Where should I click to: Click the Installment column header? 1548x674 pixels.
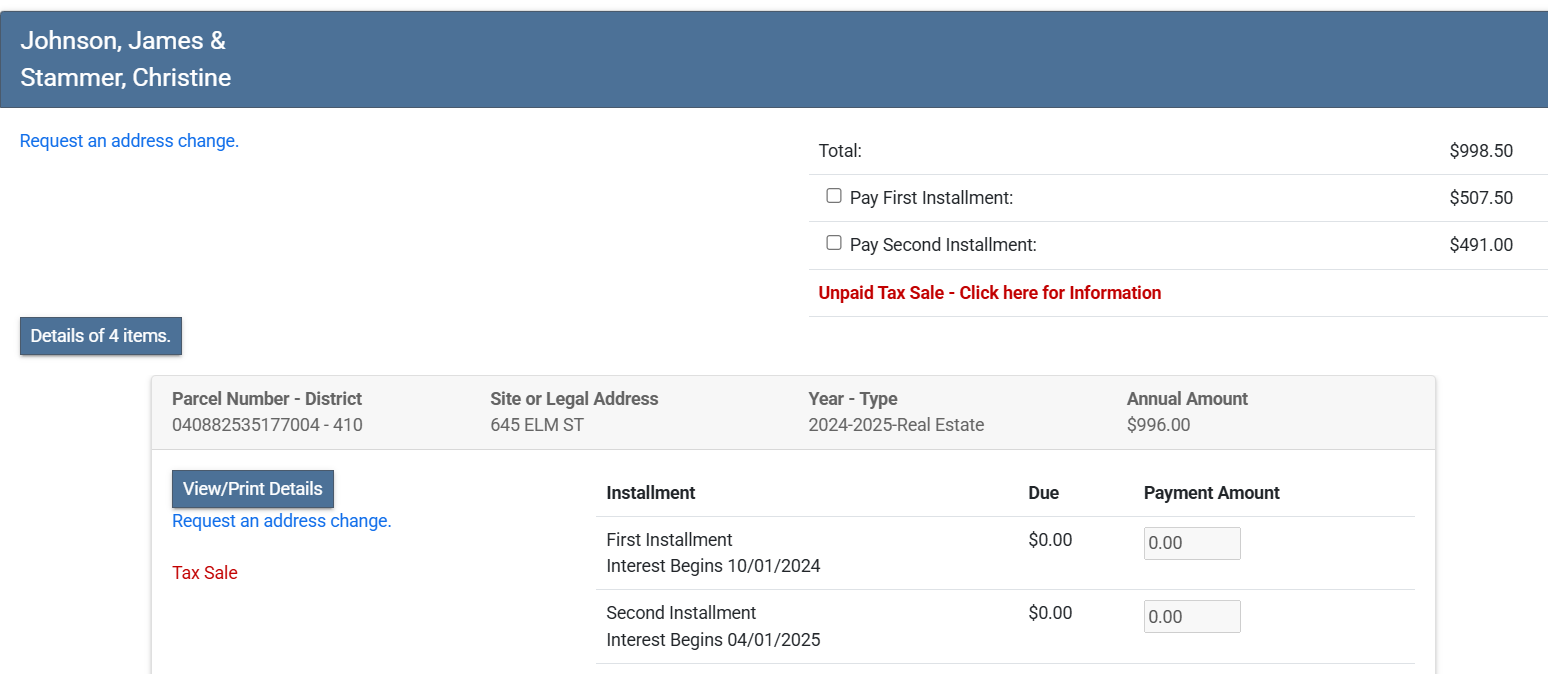(651, 493)
